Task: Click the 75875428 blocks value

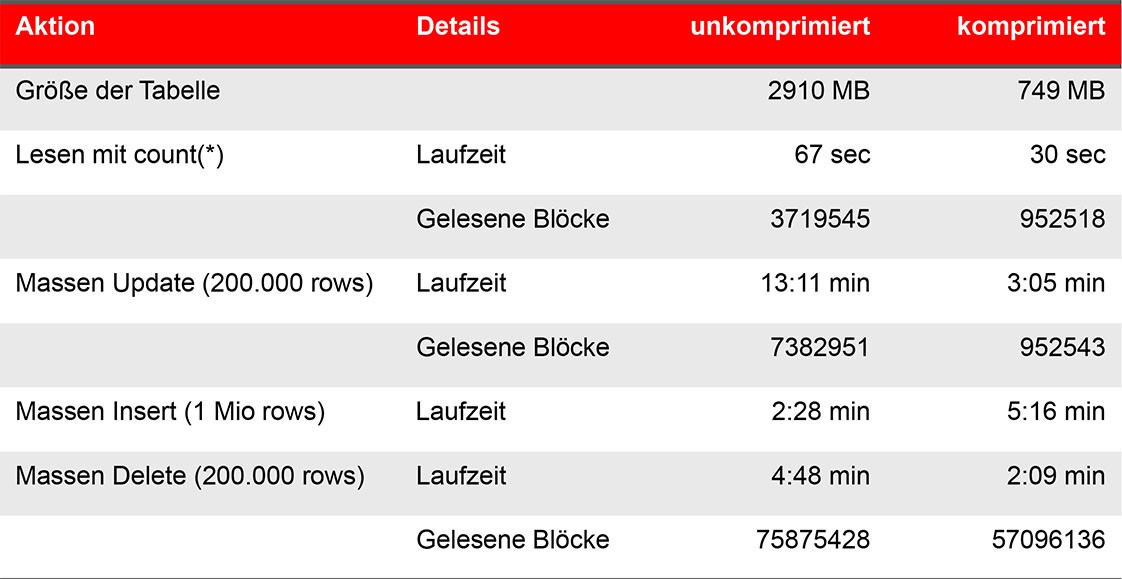Action: tap(813, 540)
